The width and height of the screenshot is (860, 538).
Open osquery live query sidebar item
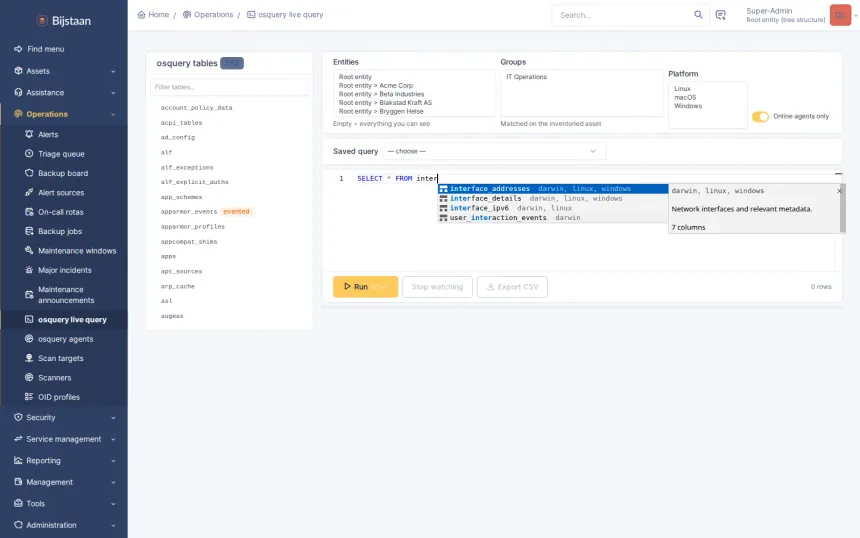[x=64, y=319]
